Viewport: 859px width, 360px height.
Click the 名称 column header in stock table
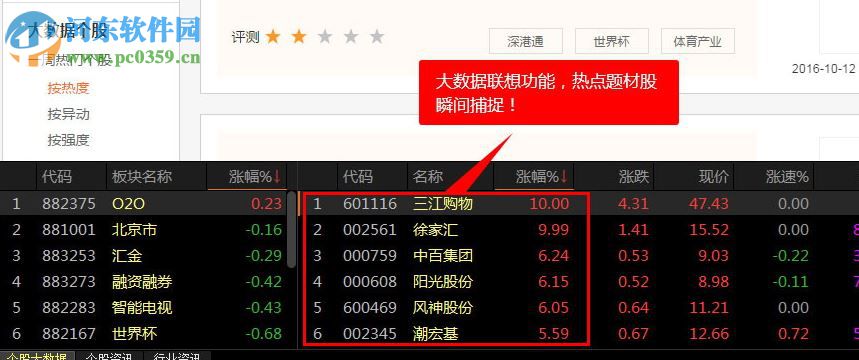coord(428,176)
